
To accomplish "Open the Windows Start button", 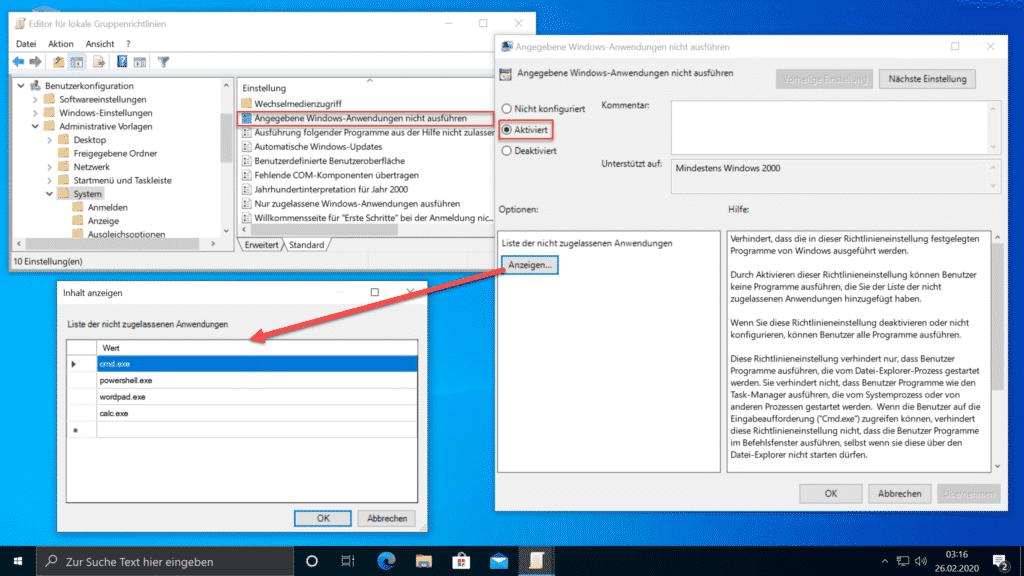I will coord(18,561).
